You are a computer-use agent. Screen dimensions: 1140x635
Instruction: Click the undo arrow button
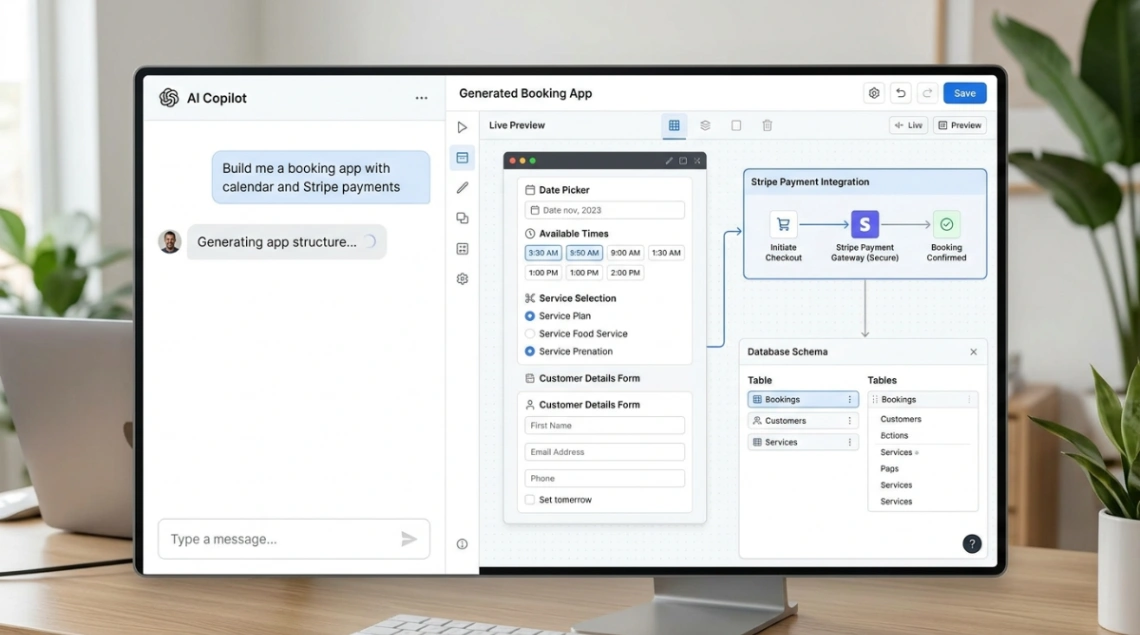click(x=900, y=93)
